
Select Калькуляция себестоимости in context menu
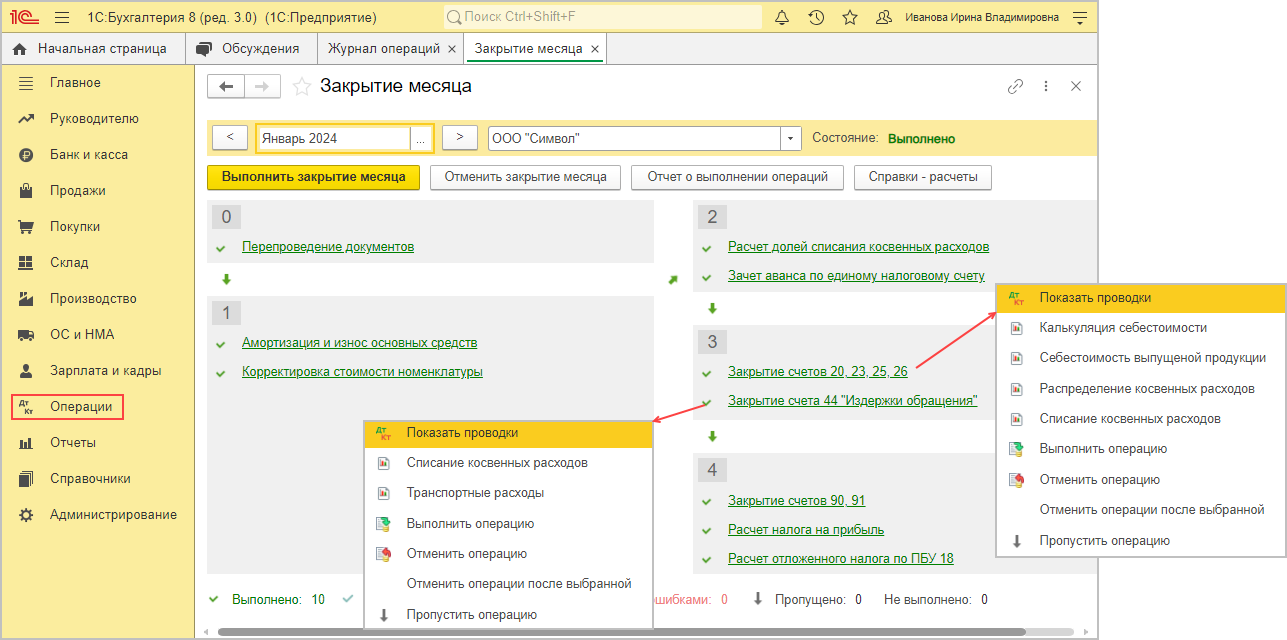tap(1123, 327)
